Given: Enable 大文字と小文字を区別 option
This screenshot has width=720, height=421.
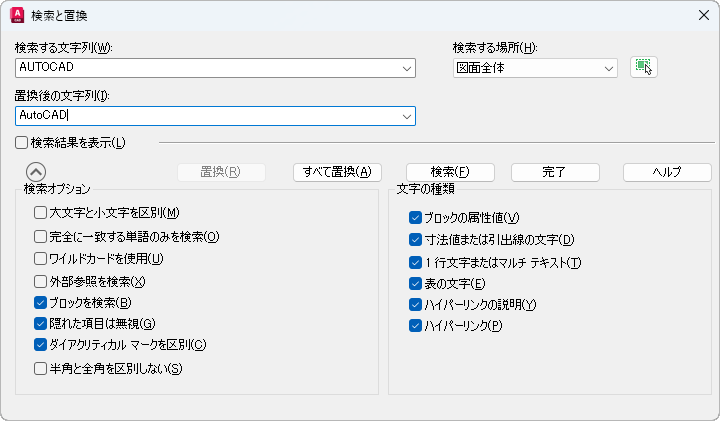Looking at the screenshot, I should coord(41,212).
